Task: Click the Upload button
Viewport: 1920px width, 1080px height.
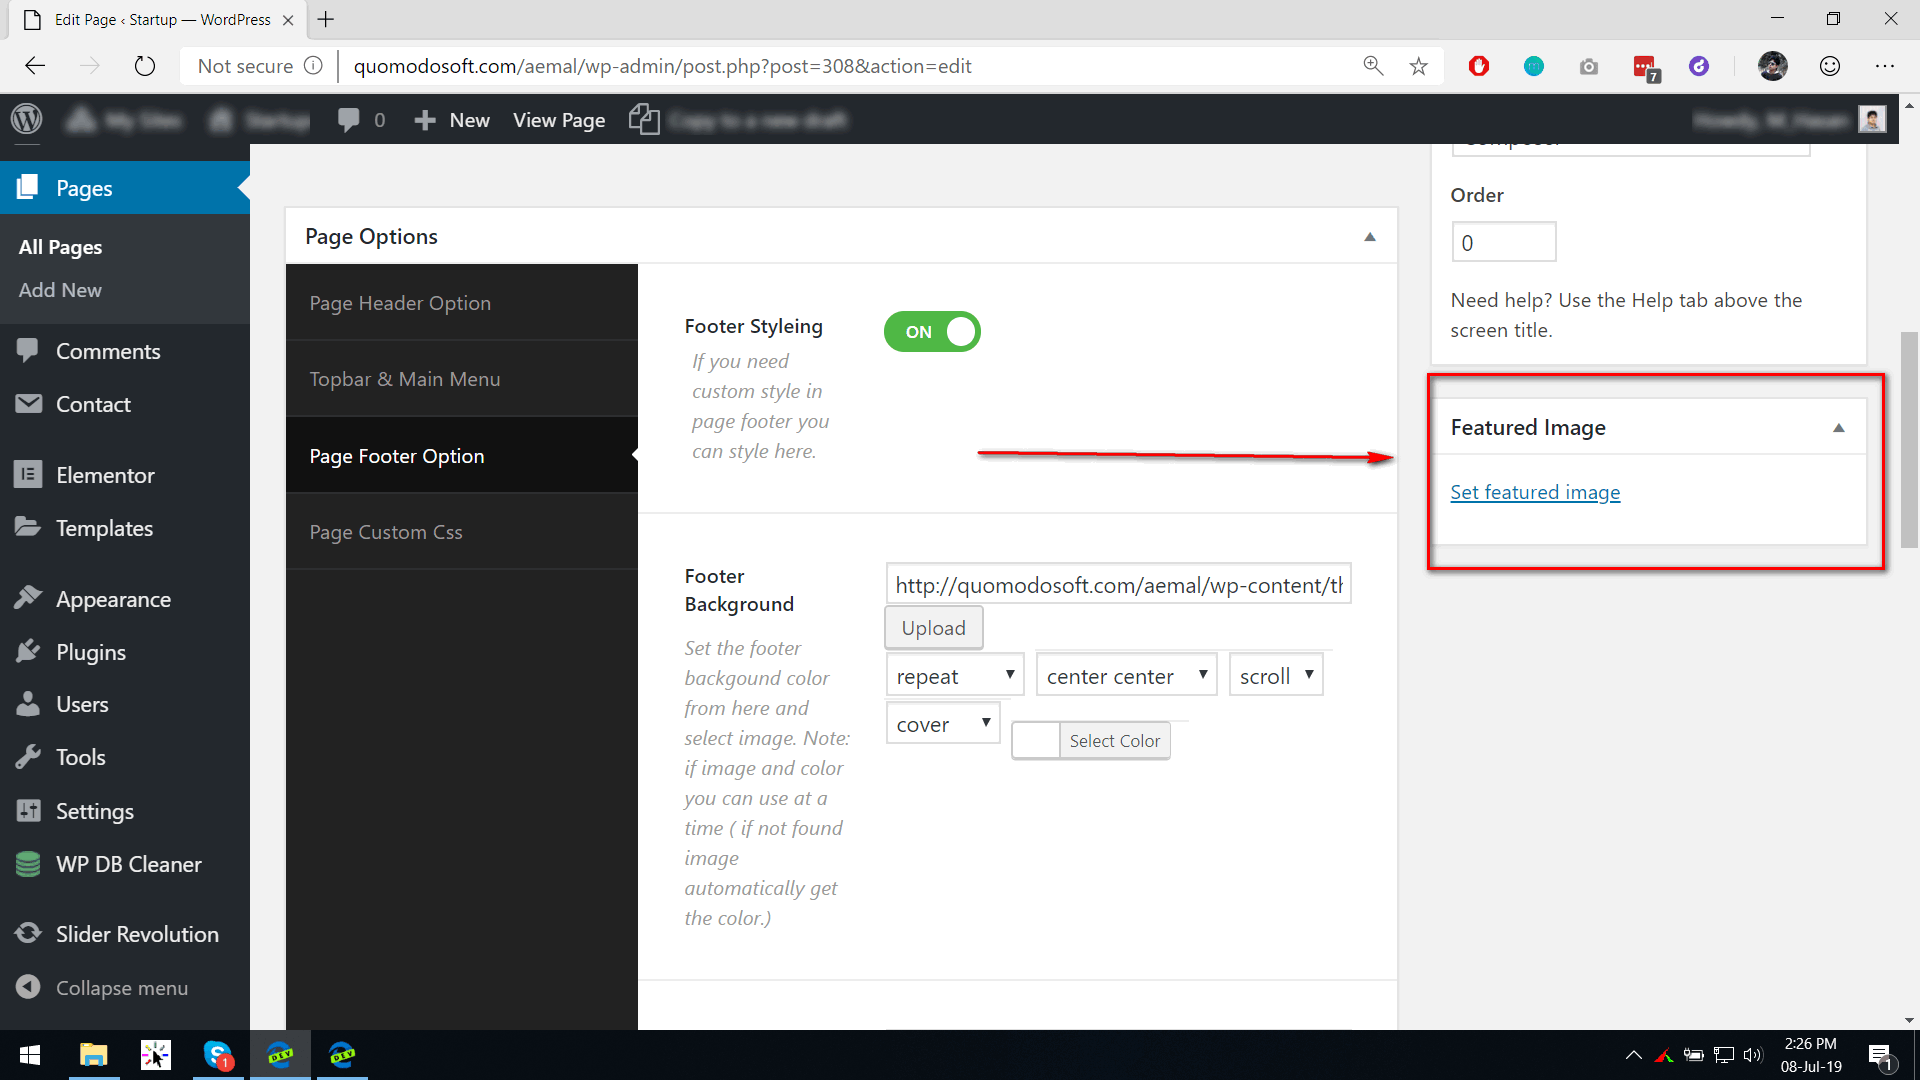Action: [933, 628]
